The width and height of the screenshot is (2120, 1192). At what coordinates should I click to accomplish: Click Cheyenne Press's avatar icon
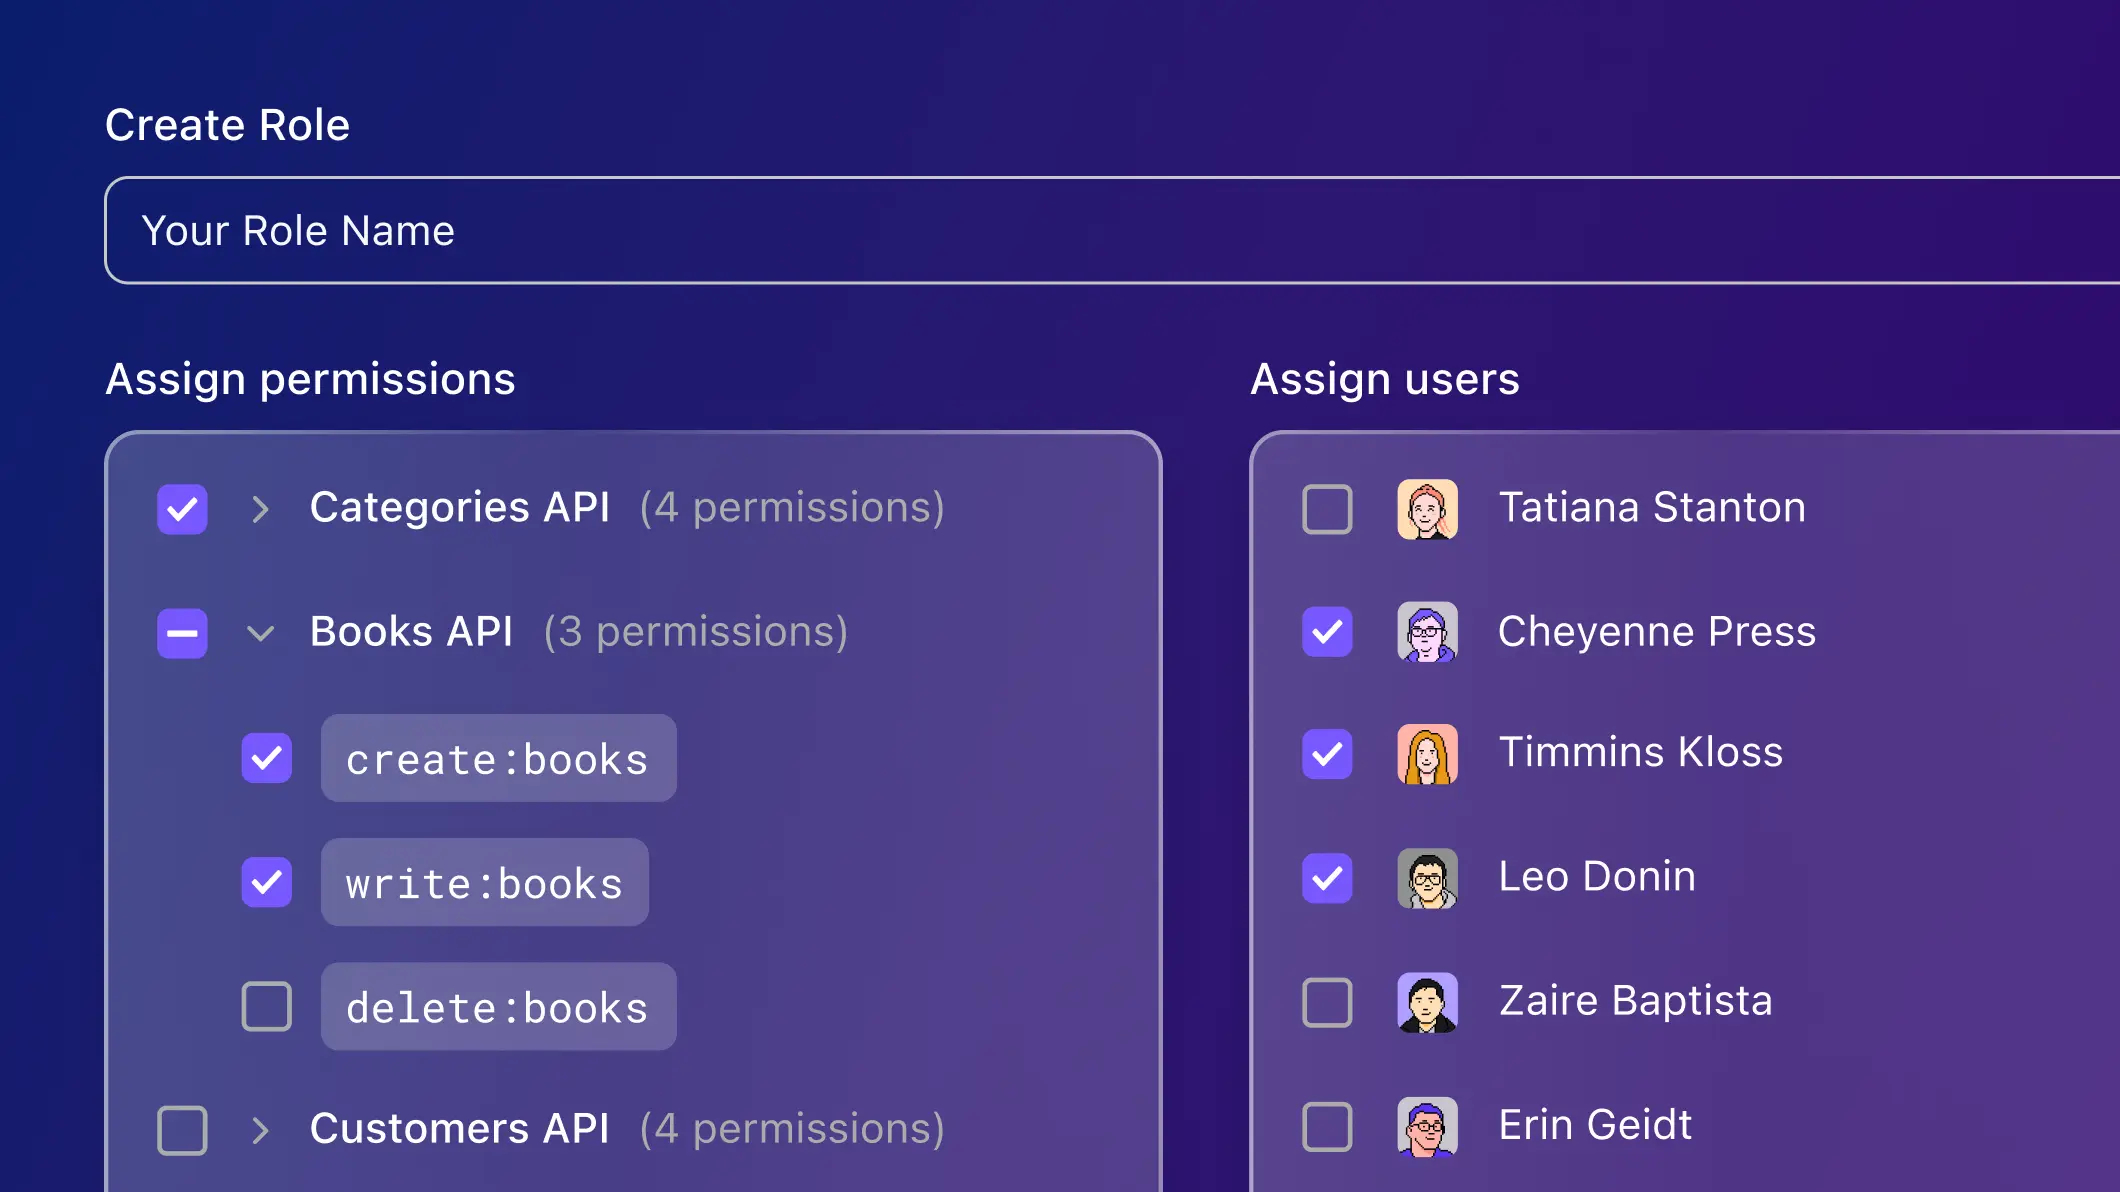pos(1427,632)
